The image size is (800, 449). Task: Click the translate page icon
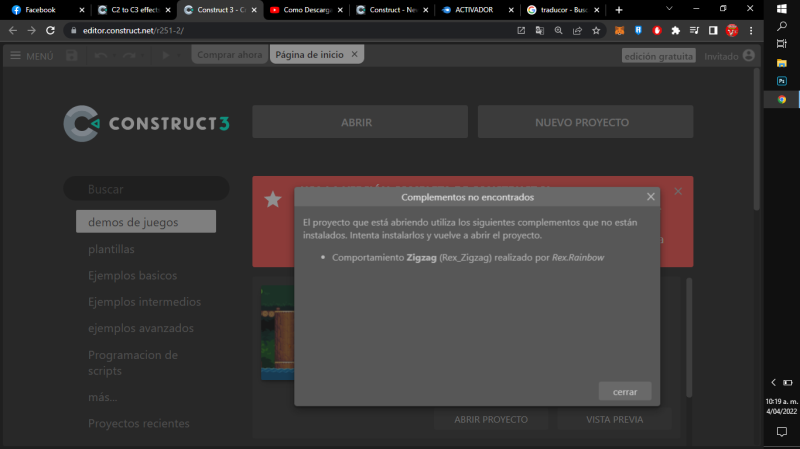(540, 31)
